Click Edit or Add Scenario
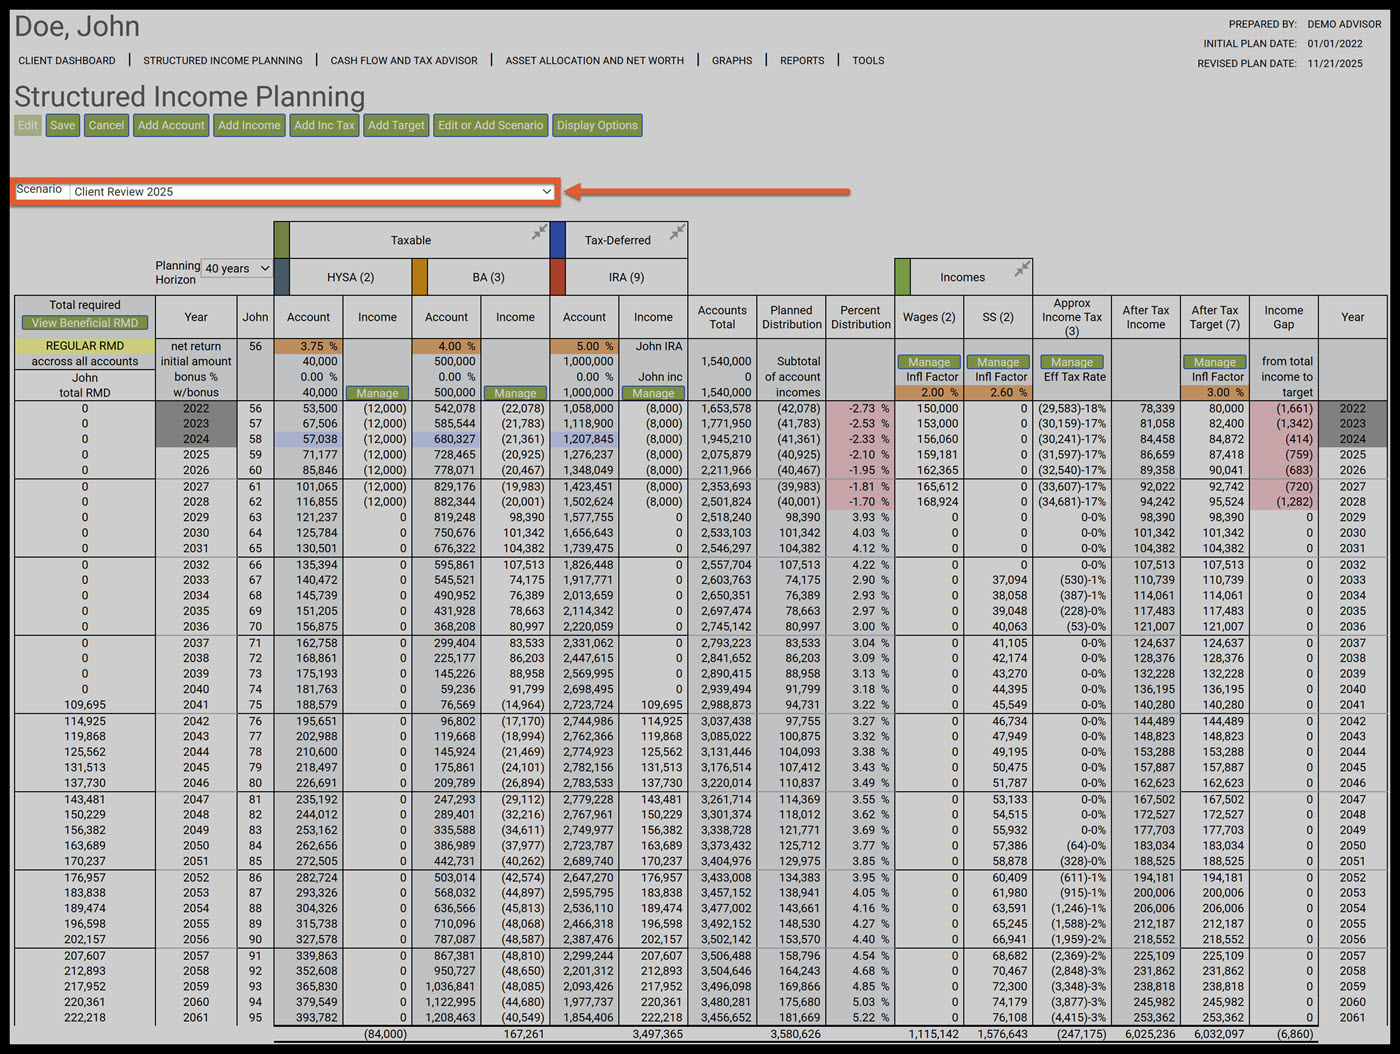 pos(491,125)
